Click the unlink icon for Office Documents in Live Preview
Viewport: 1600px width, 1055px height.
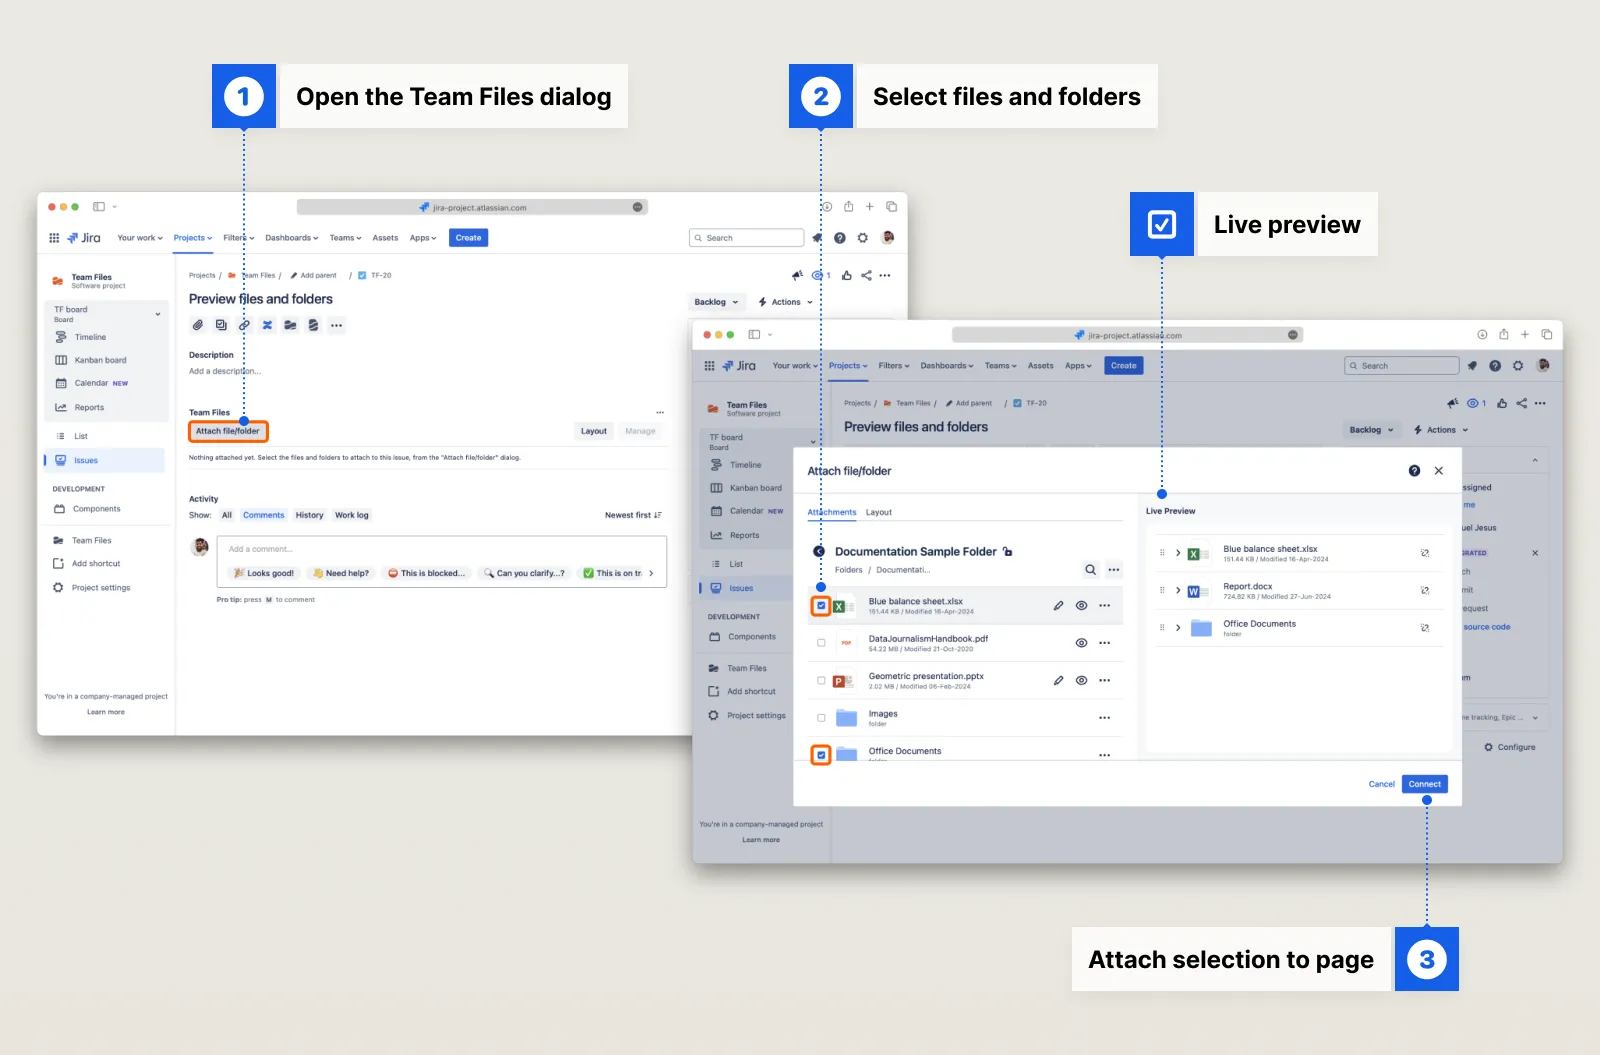point(1425,628)
